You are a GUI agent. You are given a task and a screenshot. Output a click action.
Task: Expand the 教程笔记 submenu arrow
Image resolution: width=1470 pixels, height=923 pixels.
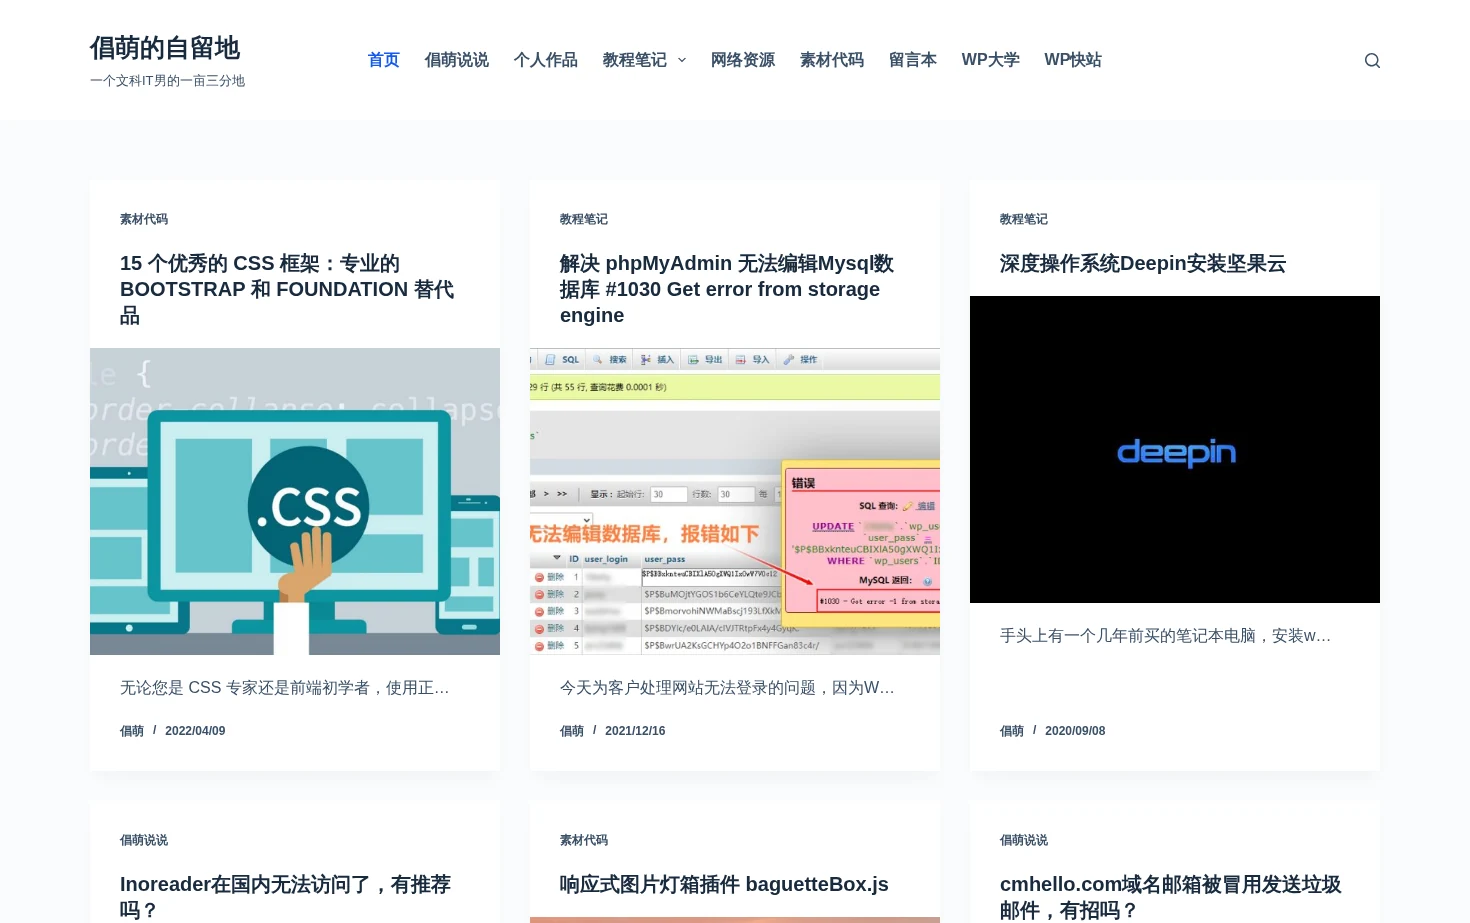[x=682, y=60]
